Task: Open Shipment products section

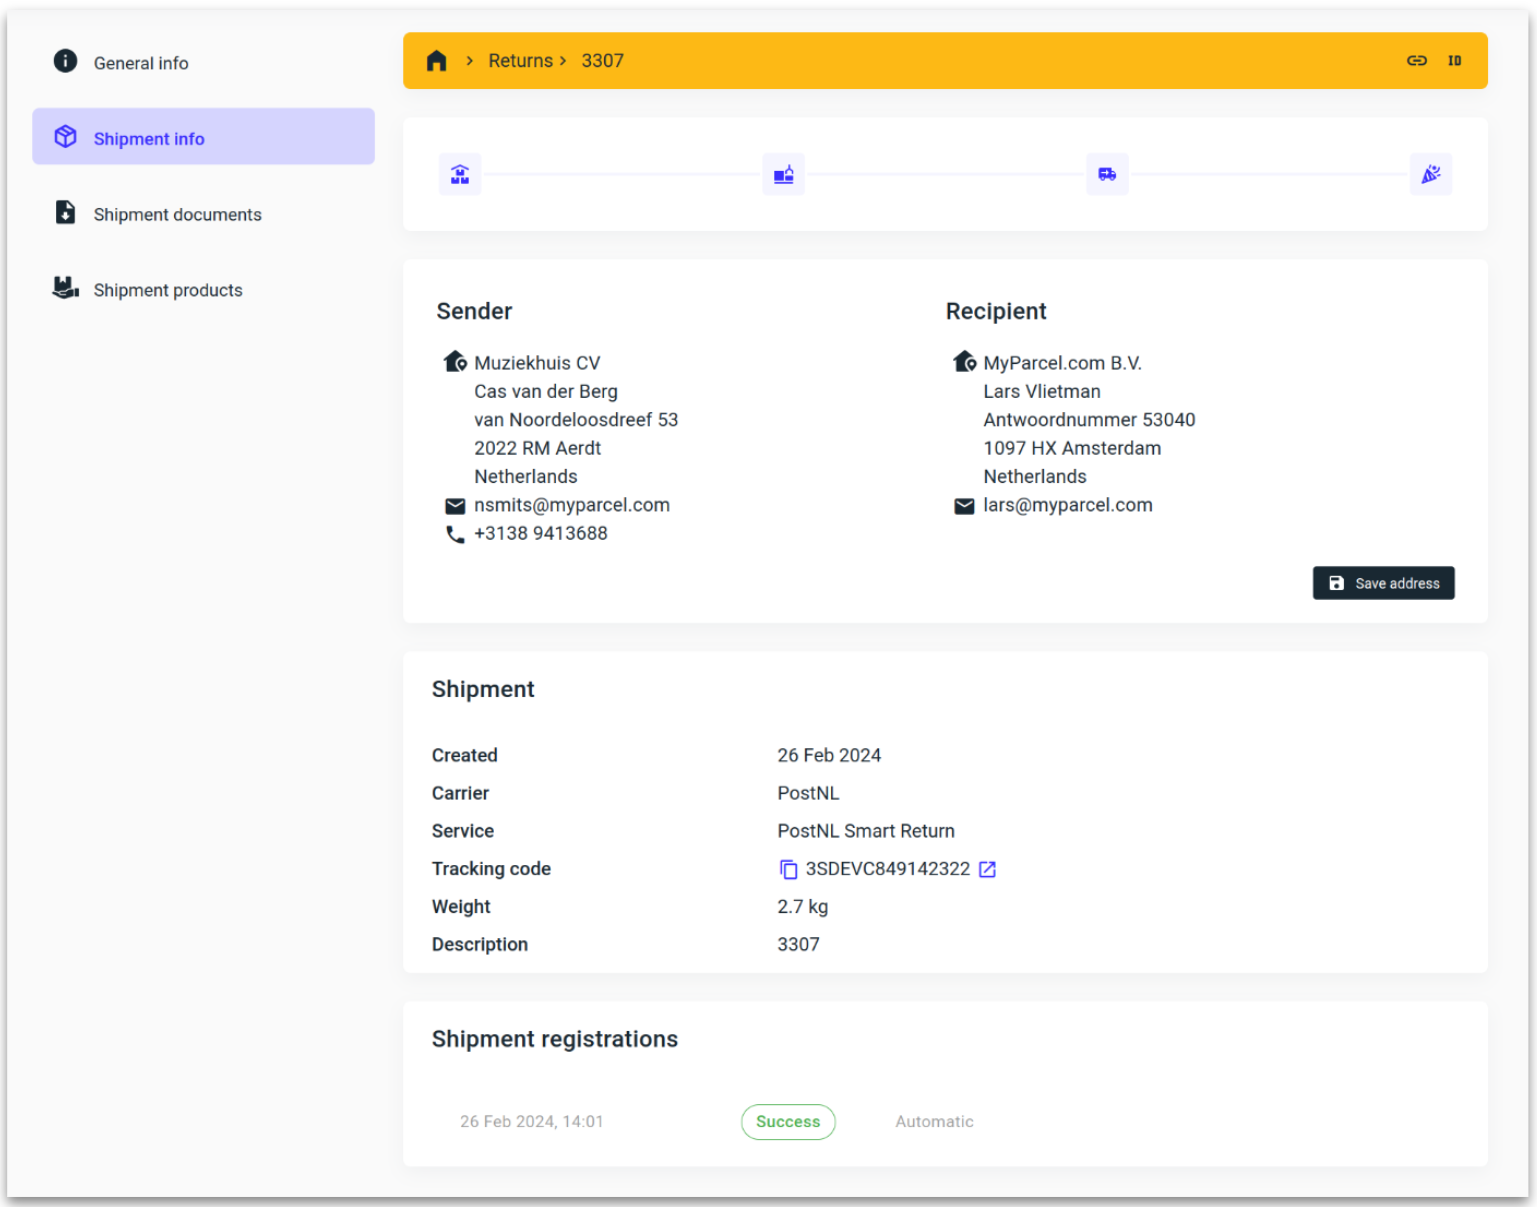Action: tap(168, 290)
